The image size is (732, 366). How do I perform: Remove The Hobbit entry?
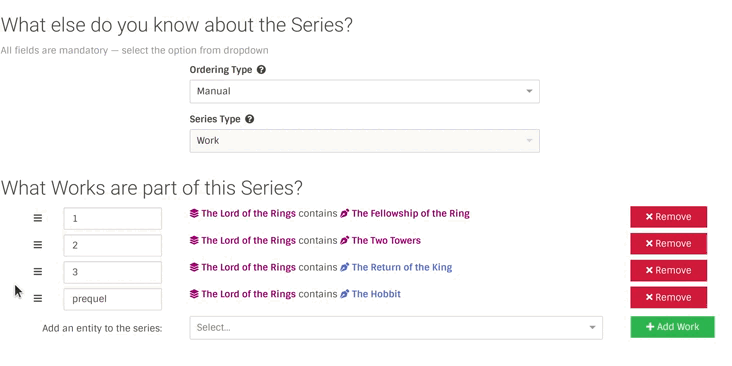(669, 297)
